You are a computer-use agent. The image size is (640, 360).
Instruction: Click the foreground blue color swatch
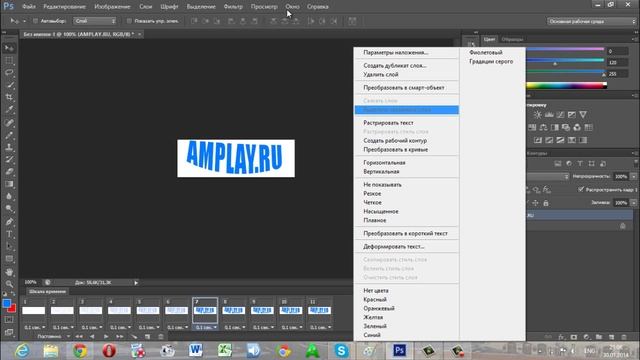coord(6,303)
